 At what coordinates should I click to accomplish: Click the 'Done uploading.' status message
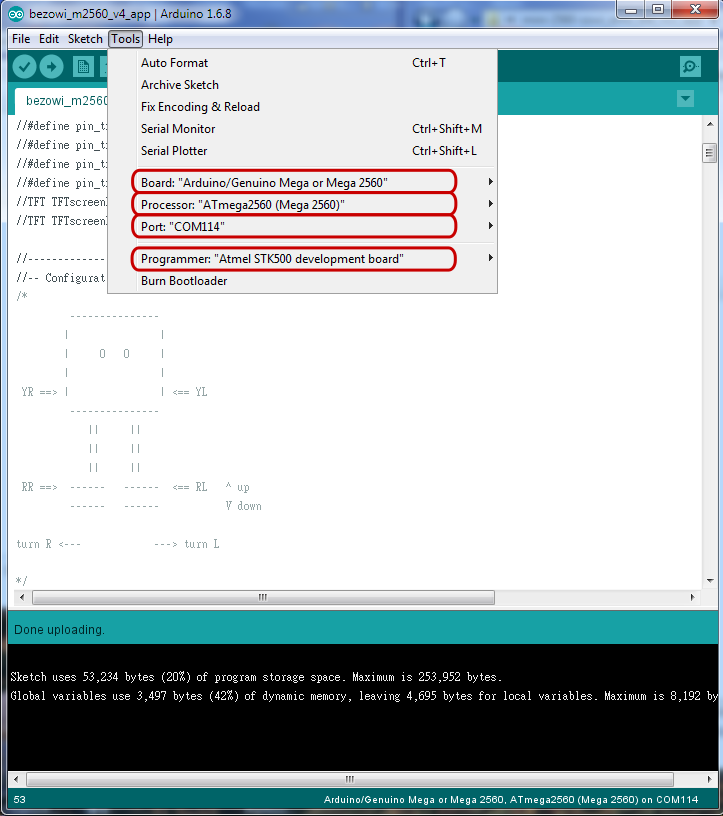(59, 630)
